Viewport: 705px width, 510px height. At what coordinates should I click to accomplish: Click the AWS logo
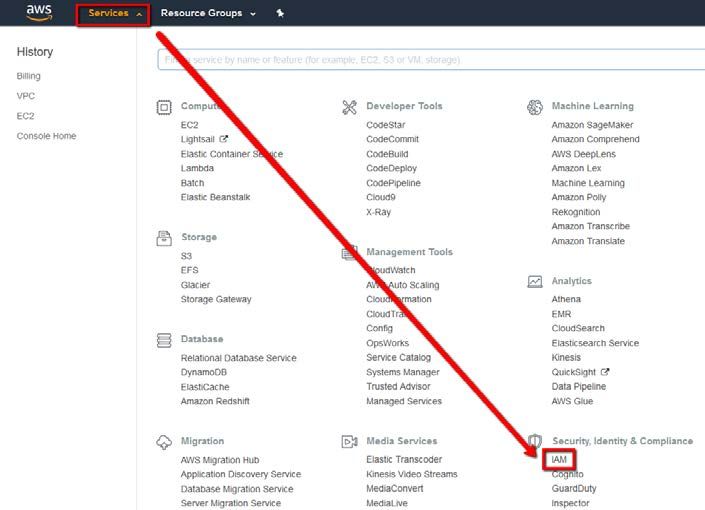coord(39,13)
